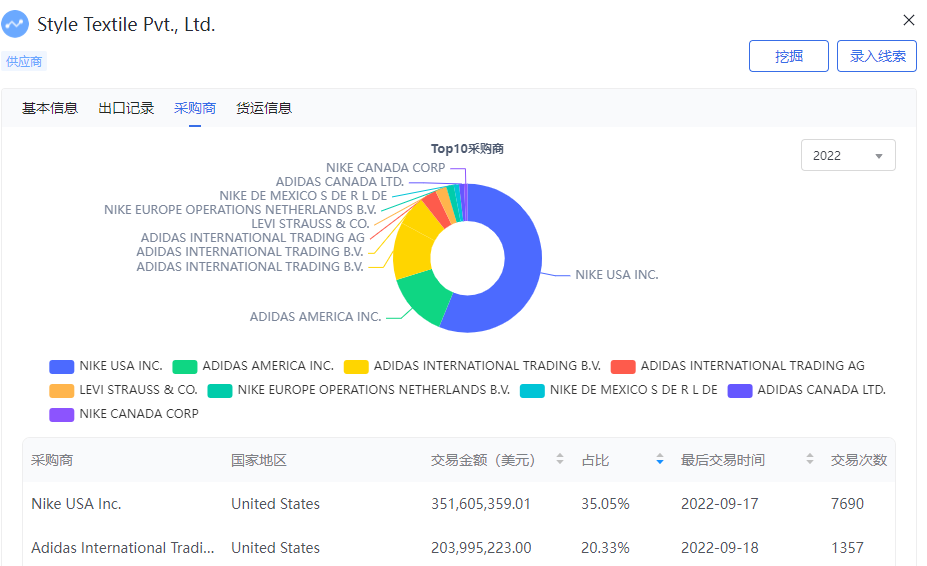Click the Top10采购商 chart title
The width and height of the screenshot is (927, 566).
click(467, 148)
